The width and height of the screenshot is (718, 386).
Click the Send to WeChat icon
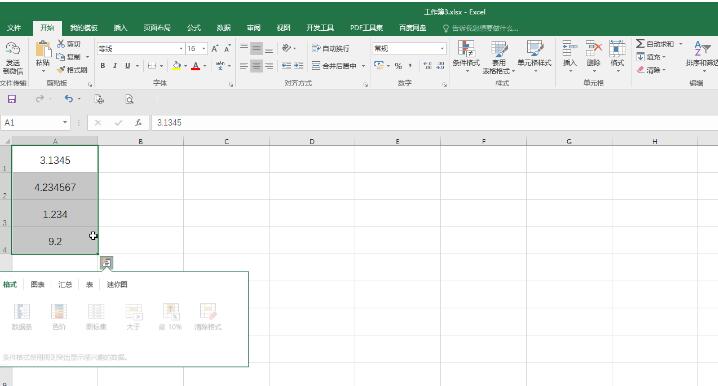(x=12, y=49)
